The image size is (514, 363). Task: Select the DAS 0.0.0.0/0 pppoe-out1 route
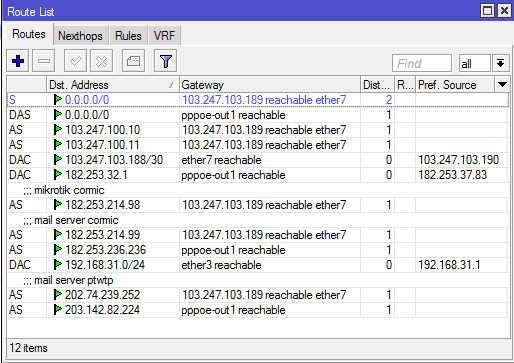coord(258,115)
